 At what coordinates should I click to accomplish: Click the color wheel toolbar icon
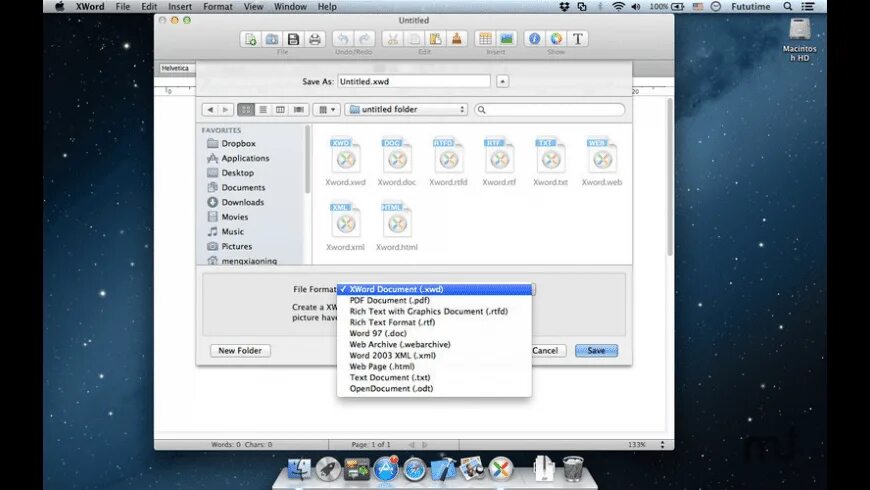(556, 39)
